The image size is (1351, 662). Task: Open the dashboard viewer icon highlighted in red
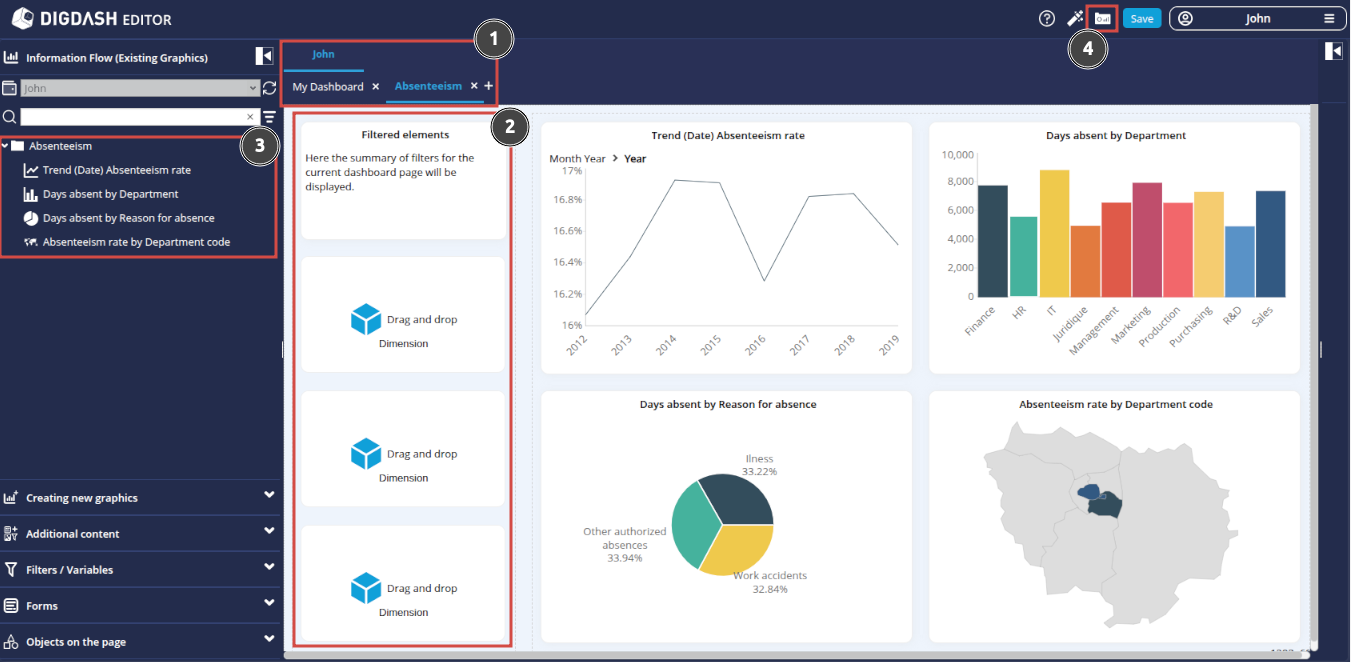[x=1101, y=17]
